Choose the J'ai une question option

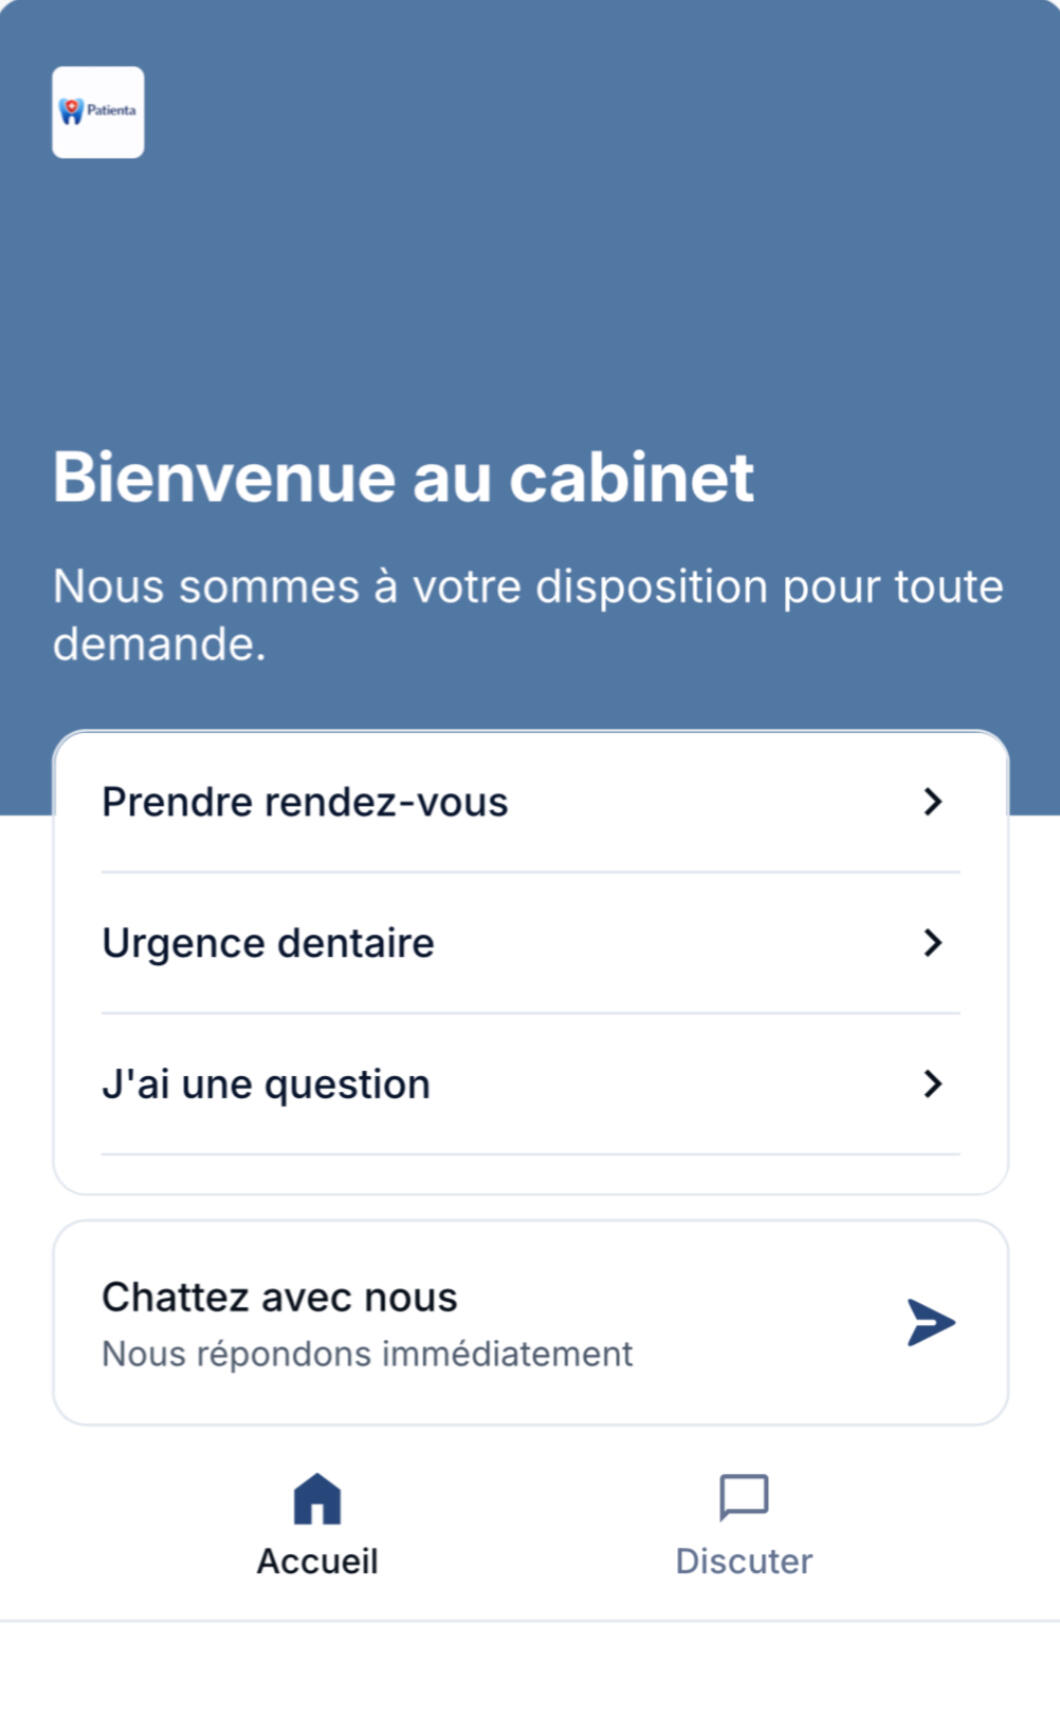coord(266,1084)
